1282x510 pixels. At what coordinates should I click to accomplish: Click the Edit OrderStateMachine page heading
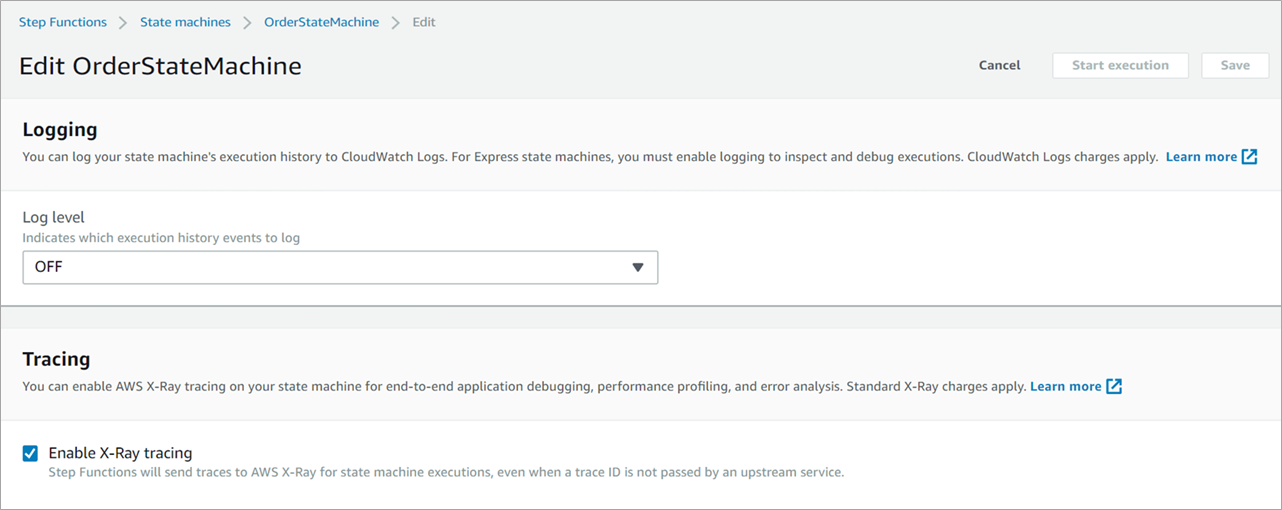pos(160,66)
